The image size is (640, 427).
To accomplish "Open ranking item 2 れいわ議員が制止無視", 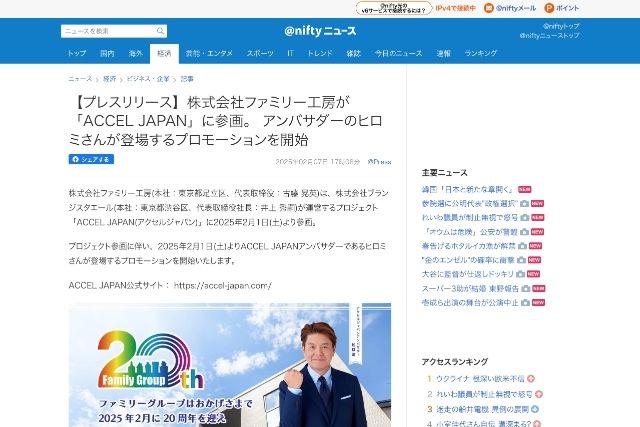I will pyautogui.click(x=484, y=394).
